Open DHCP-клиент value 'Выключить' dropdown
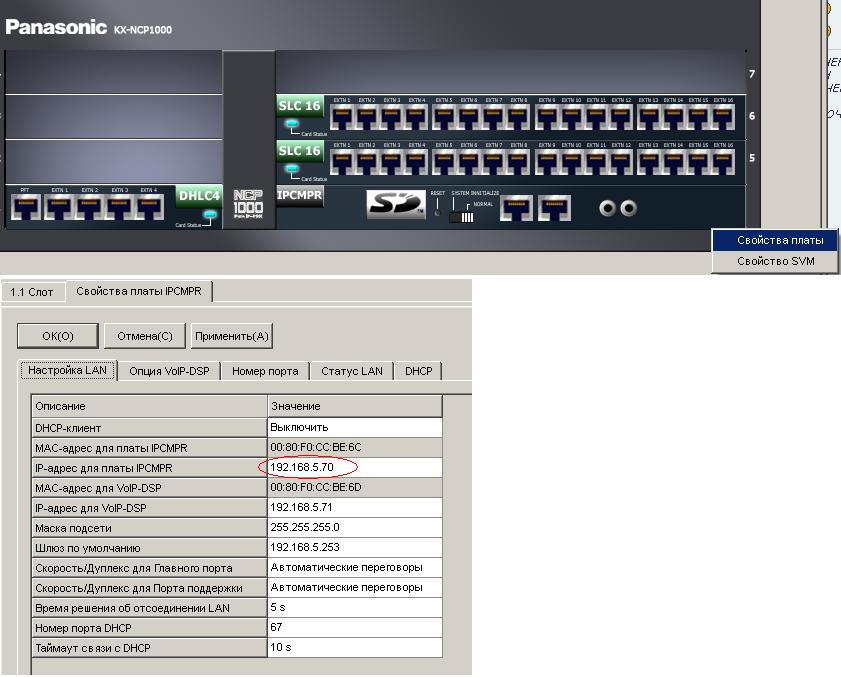 point(355,428)
